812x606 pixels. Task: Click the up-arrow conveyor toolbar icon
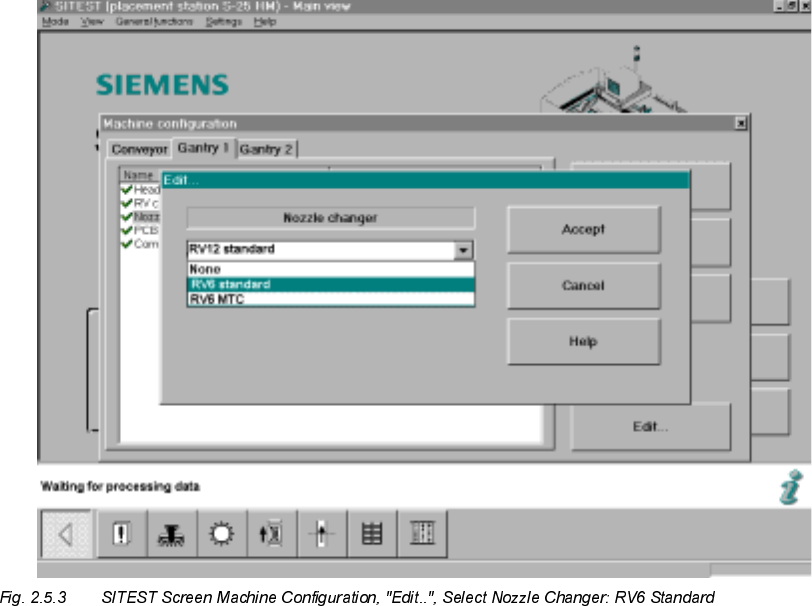(271, 534)
